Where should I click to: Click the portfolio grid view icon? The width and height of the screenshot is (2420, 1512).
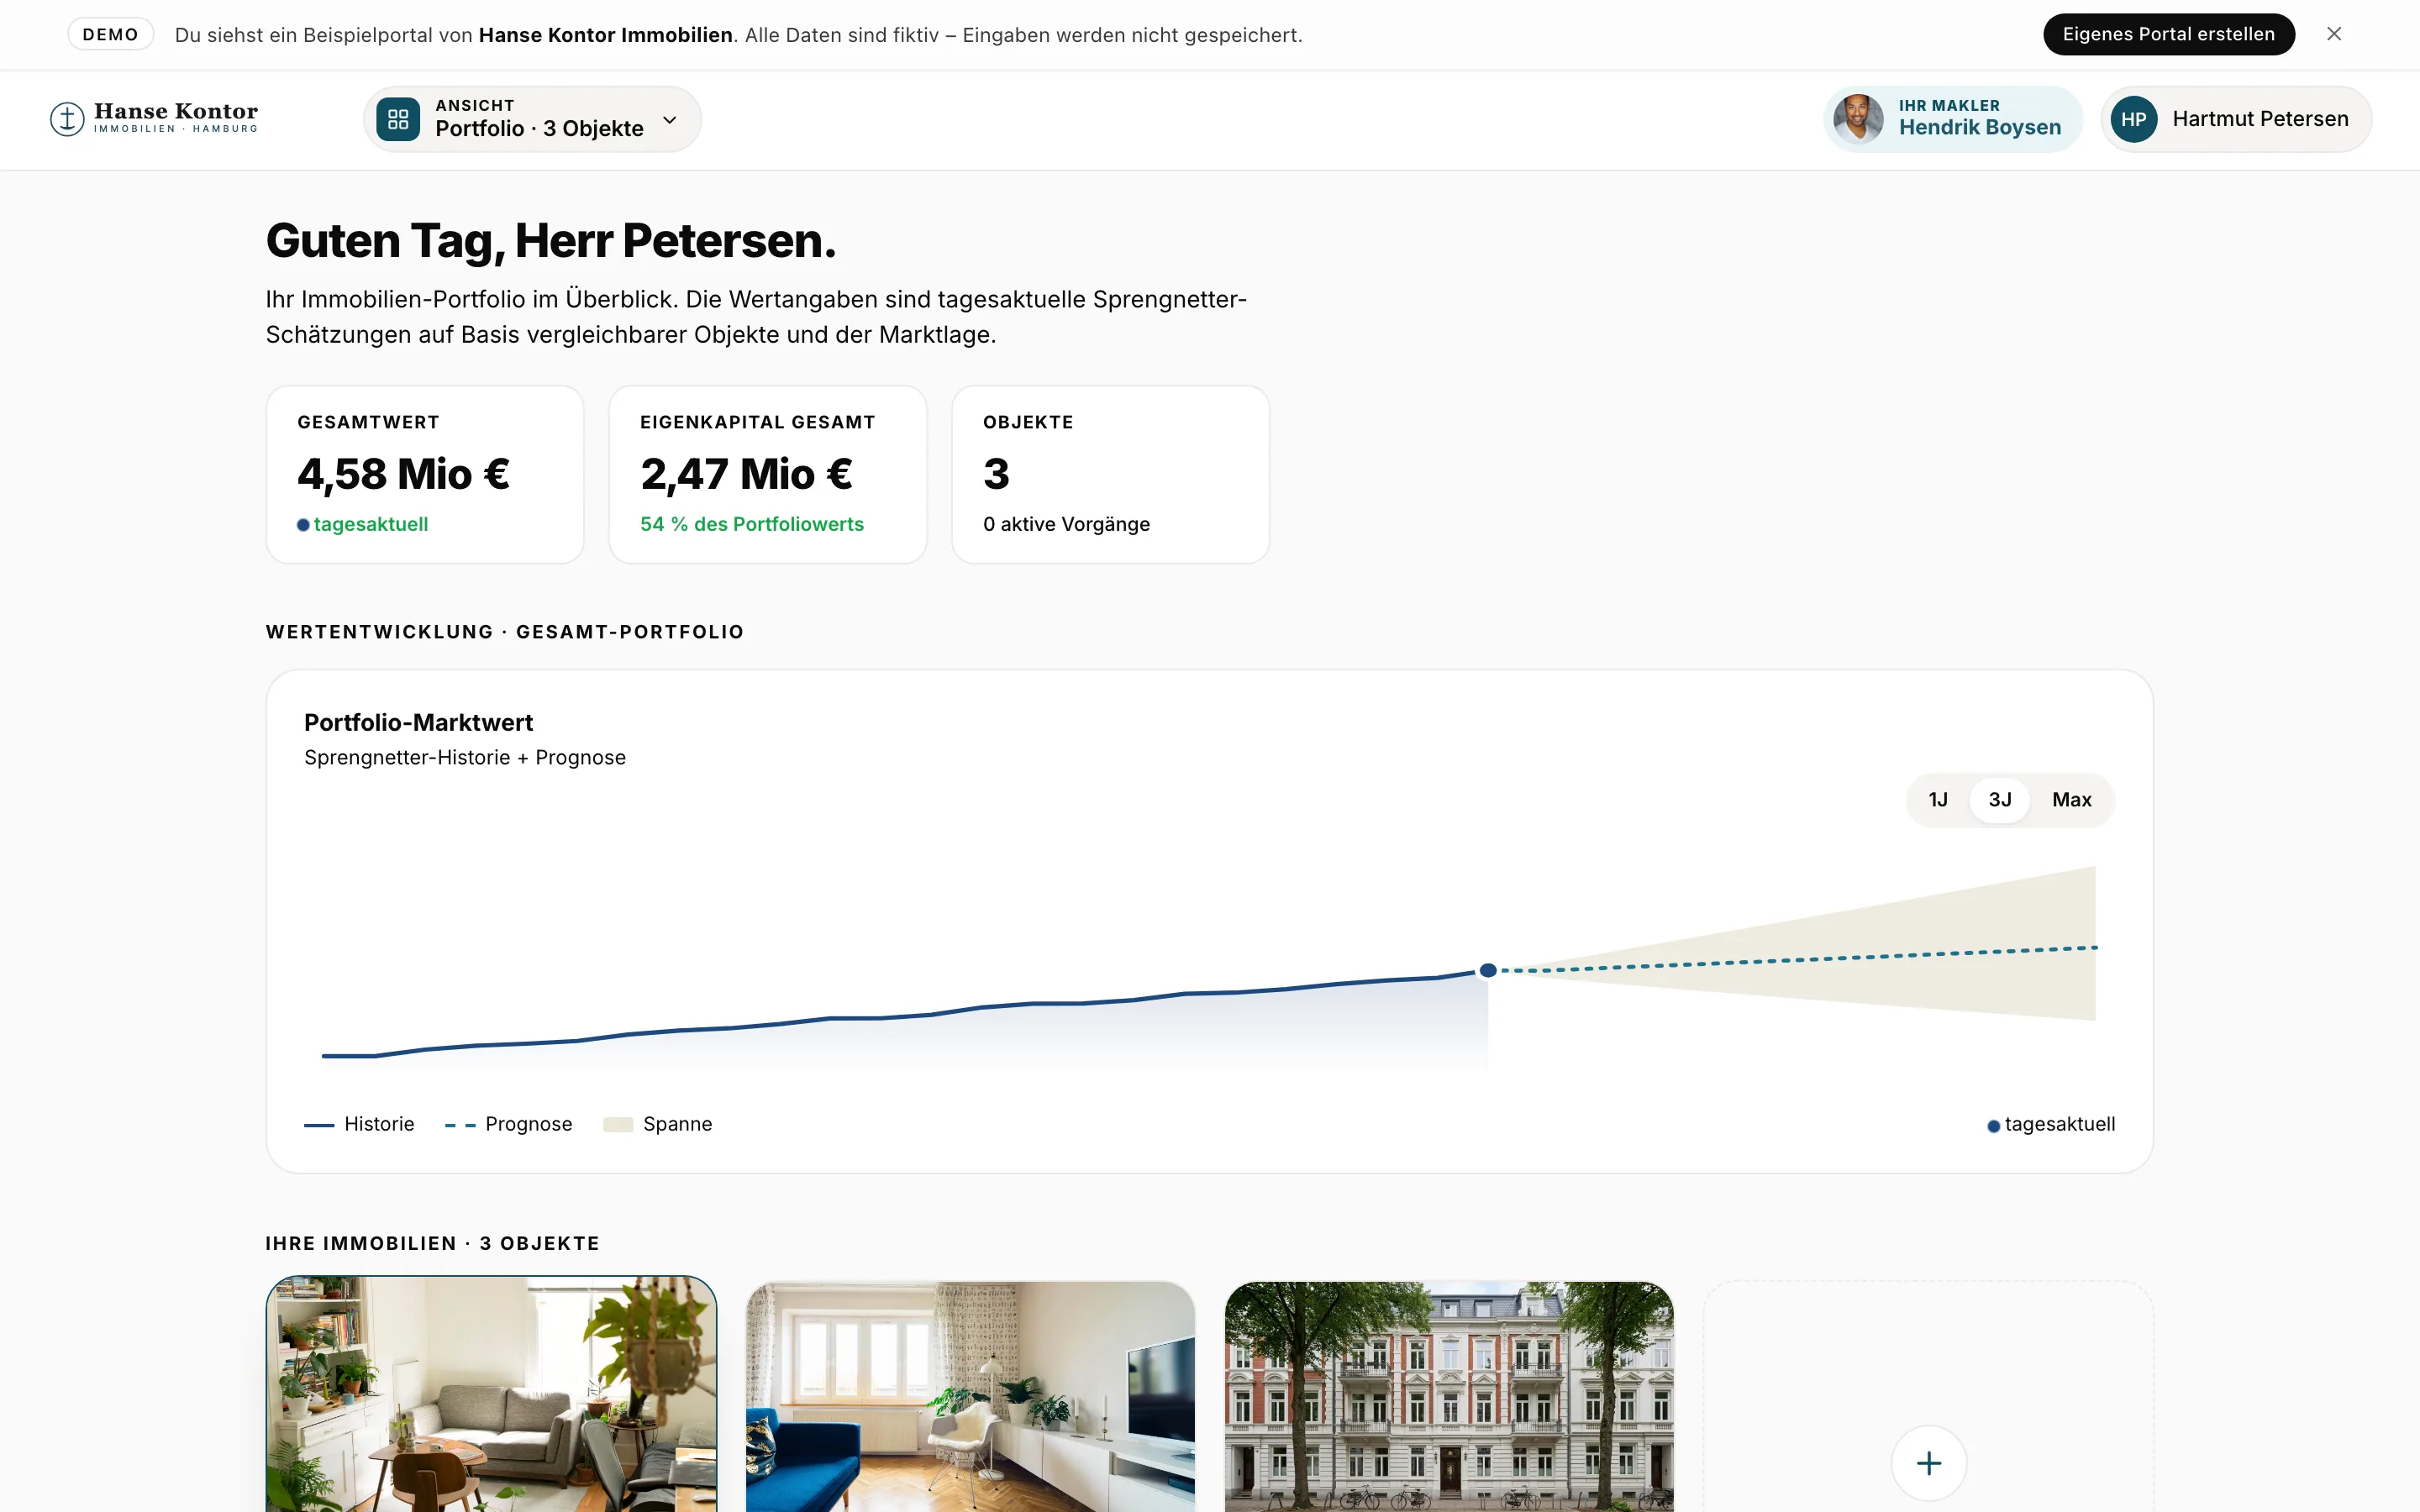pos(398,119)
